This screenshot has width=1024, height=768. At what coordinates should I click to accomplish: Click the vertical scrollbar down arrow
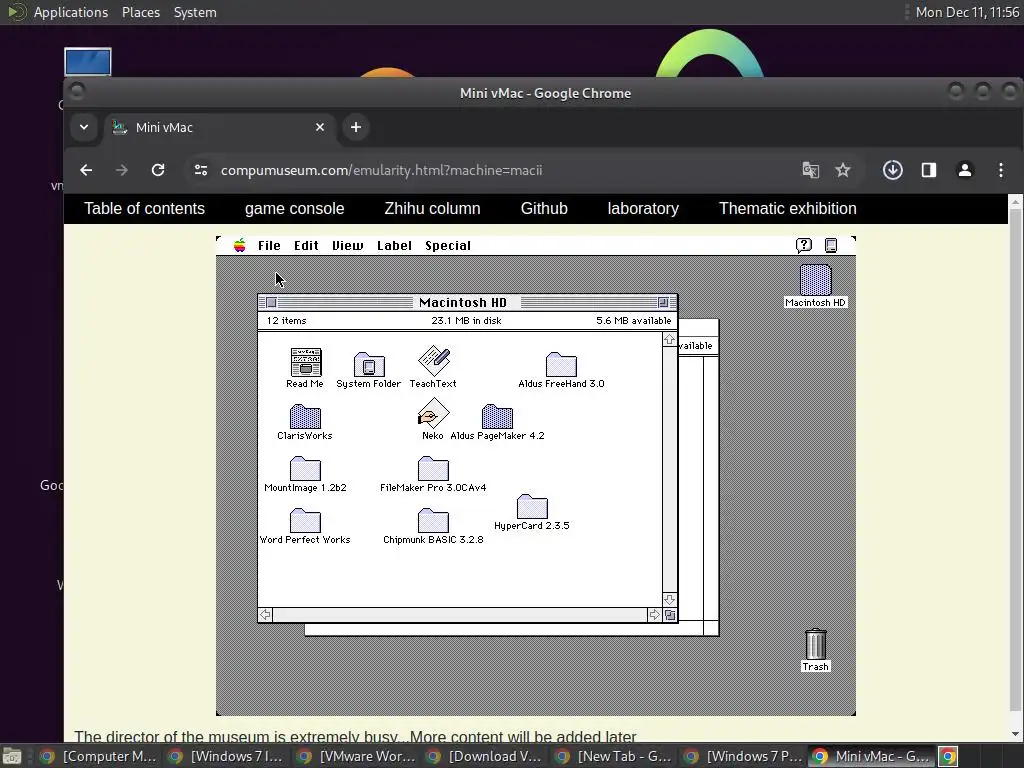[669, 600]
